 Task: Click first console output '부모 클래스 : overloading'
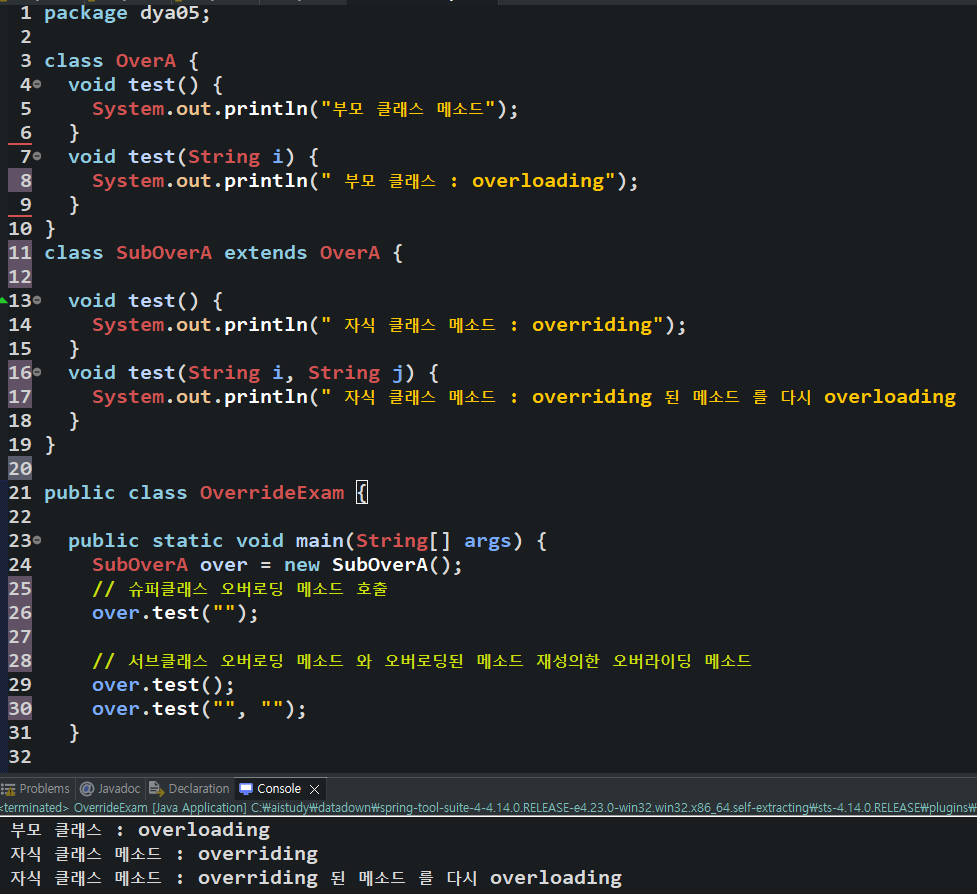(x=140, y=830)
